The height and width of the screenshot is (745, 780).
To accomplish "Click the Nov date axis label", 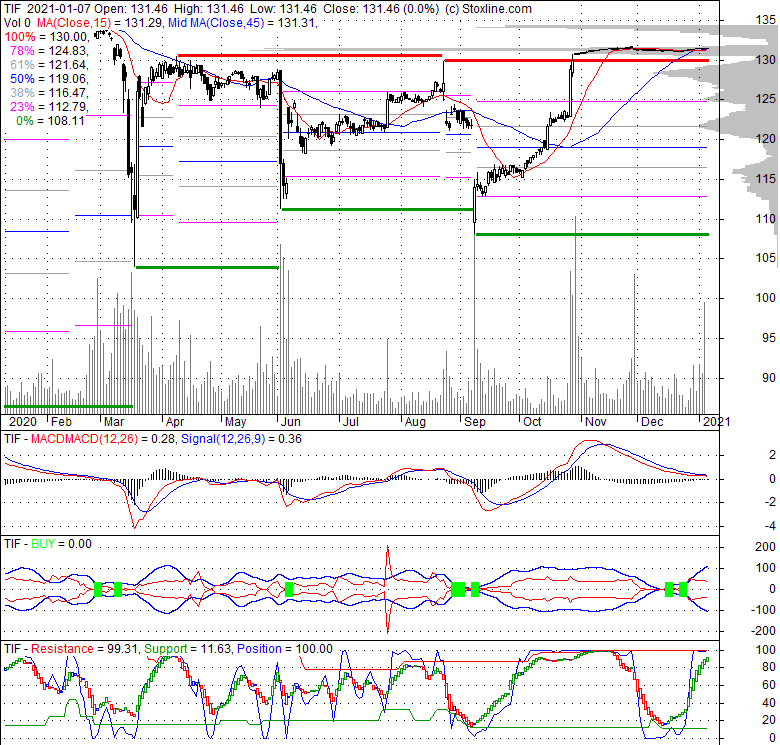I will (x=595, y=422).
